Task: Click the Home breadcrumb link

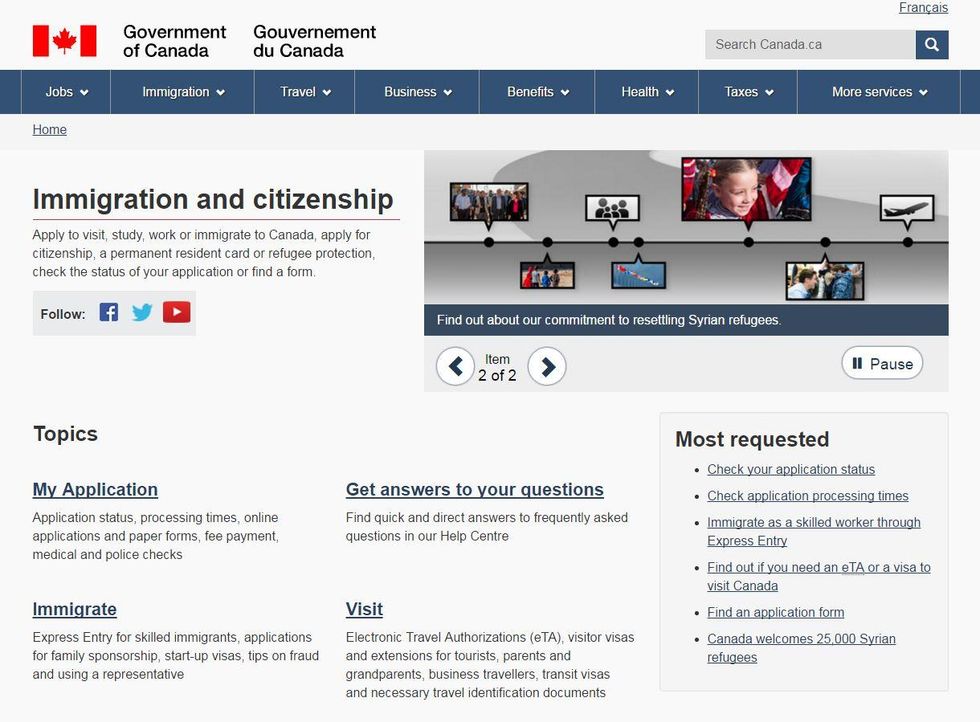Action: click(49, 129)
